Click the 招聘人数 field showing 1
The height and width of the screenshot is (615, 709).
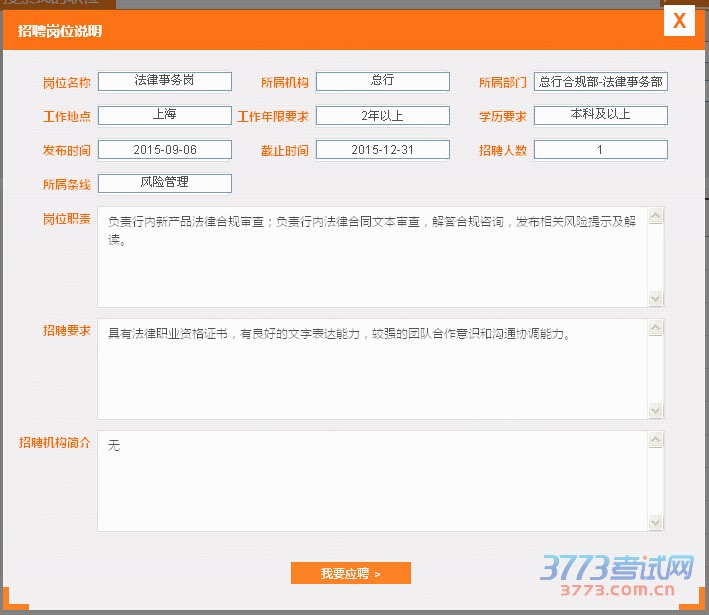coord(600,150)
